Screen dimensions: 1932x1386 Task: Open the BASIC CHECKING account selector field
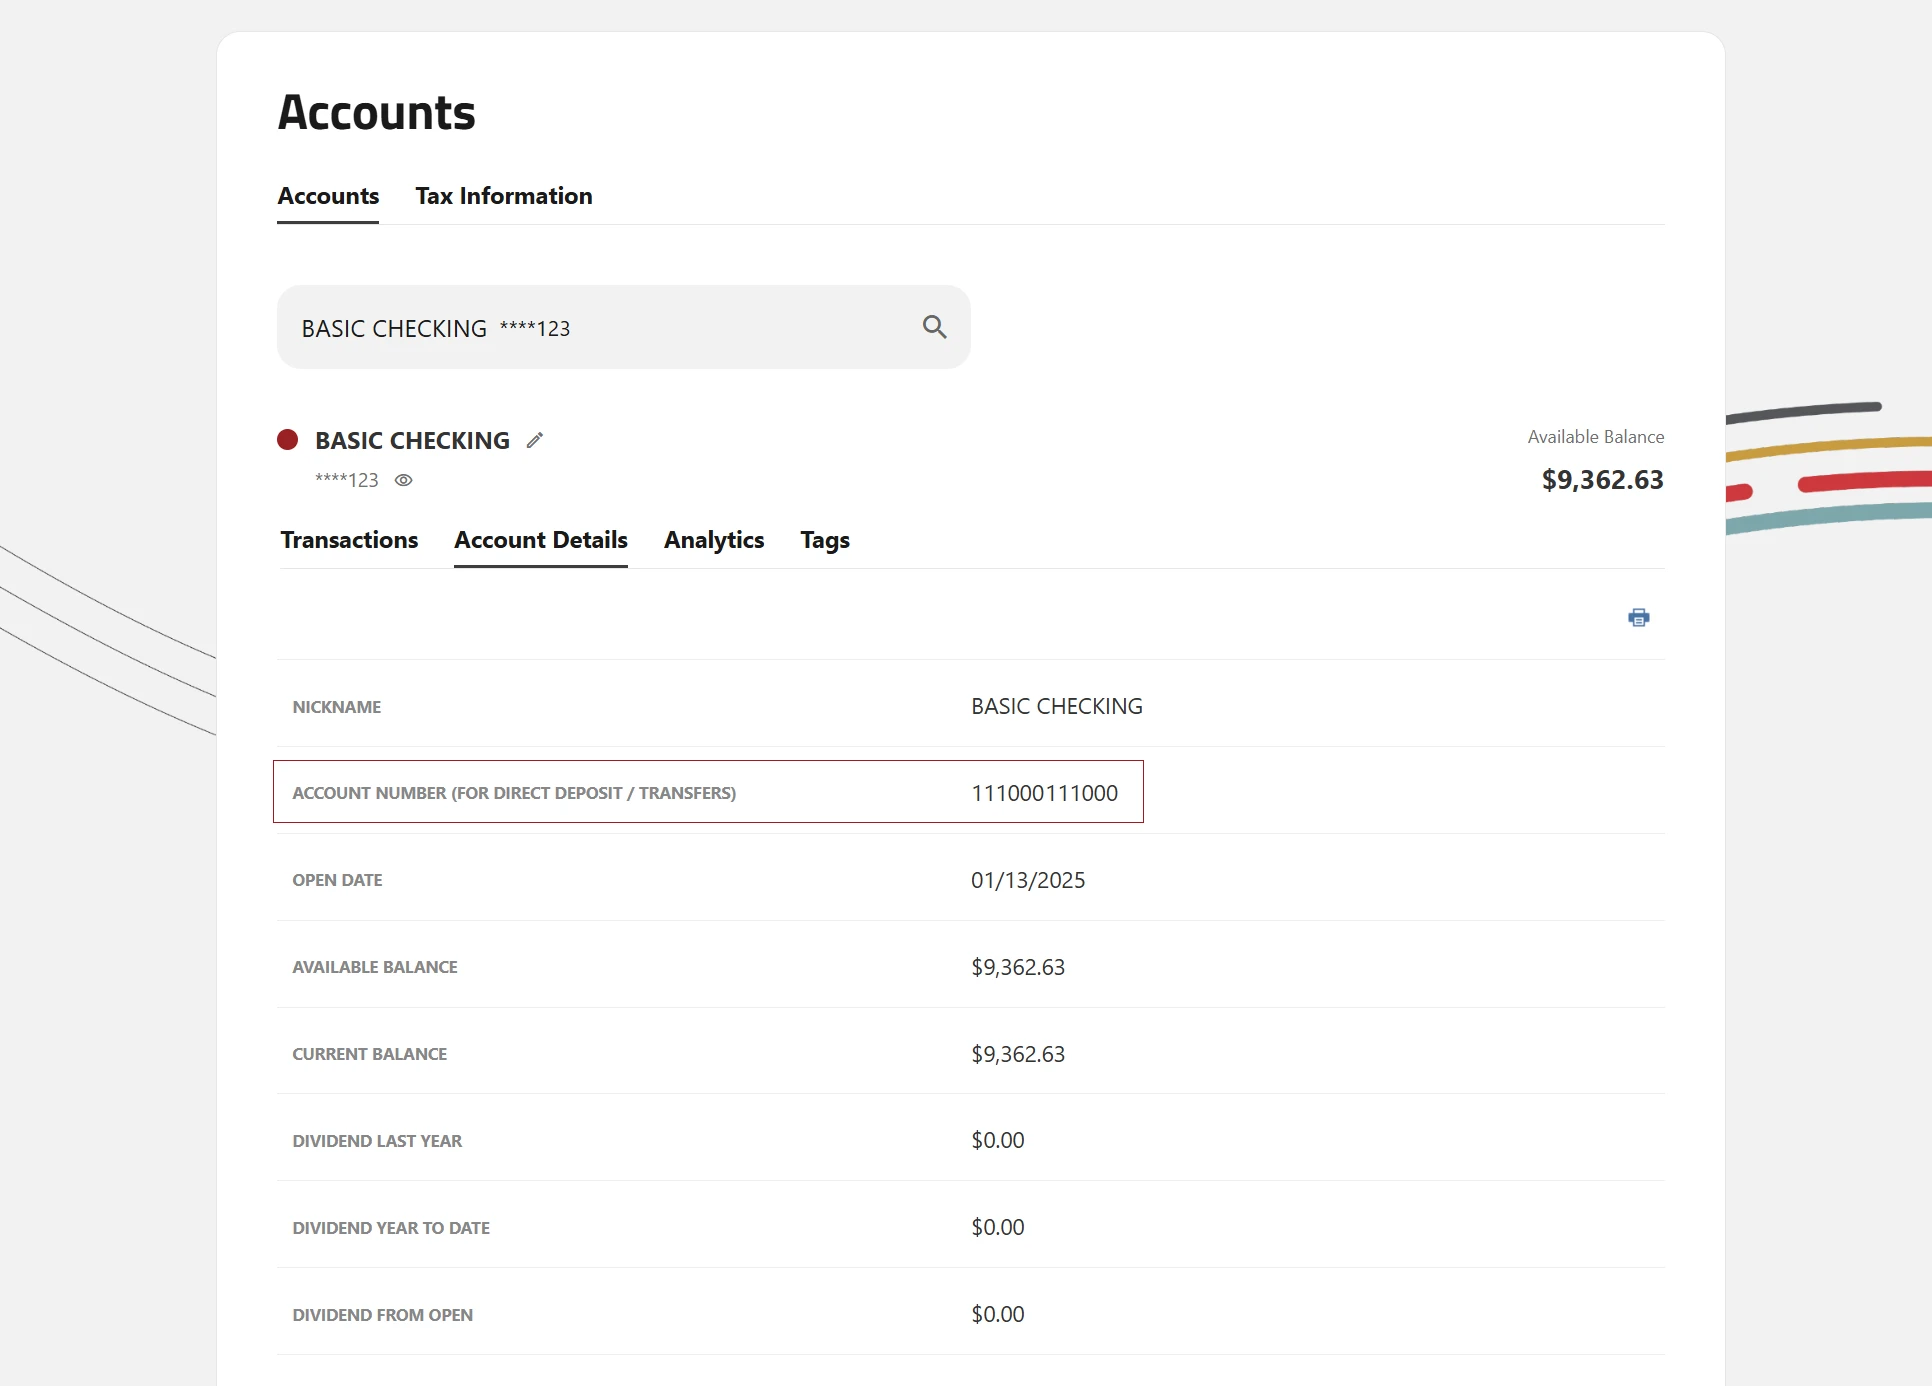(624, 327)
